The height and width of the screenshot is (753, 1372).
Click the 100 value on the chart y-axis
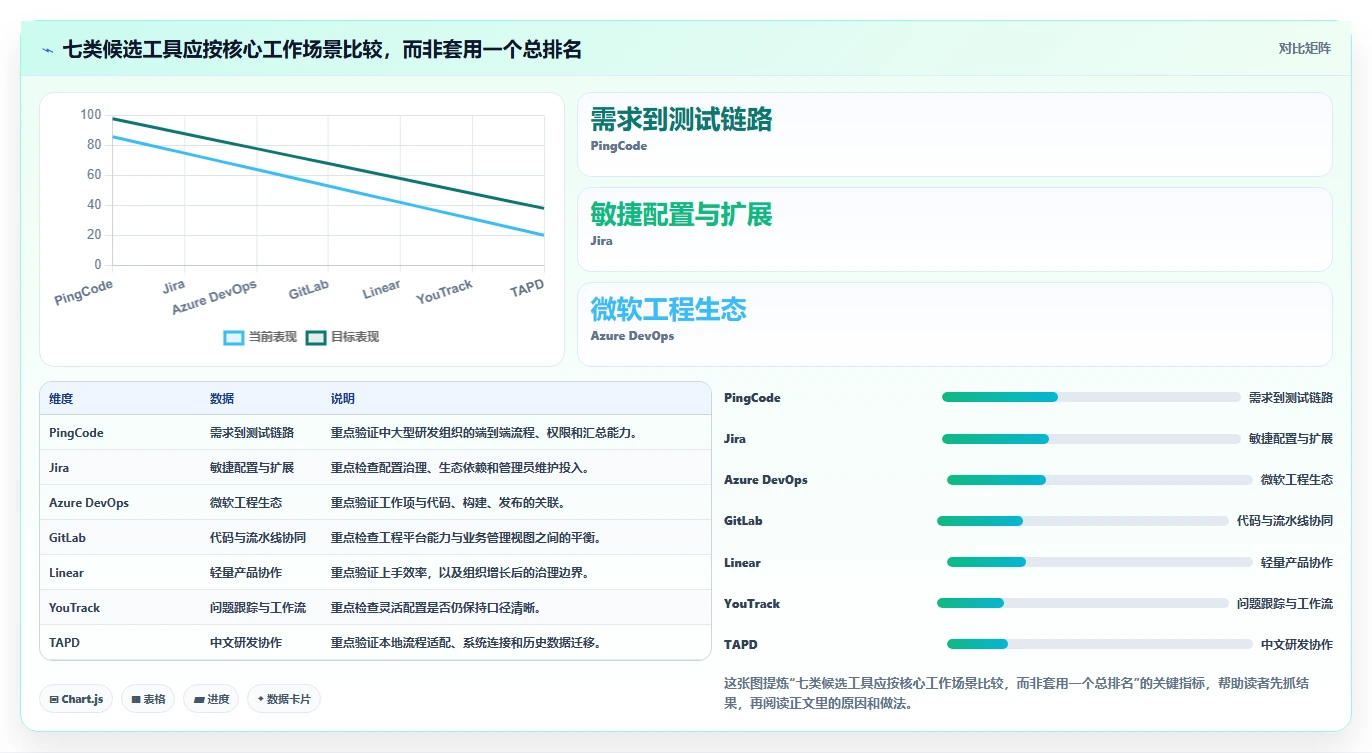click(91, 115)
